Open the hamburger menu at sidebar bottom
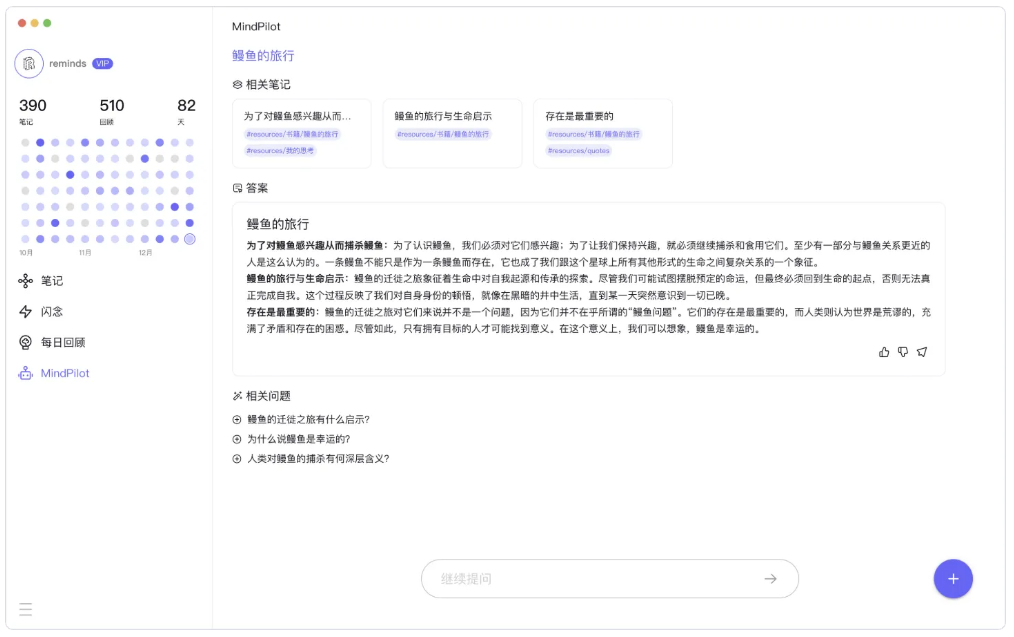This screenshot has width=1014, height=637. coord(26,609)
